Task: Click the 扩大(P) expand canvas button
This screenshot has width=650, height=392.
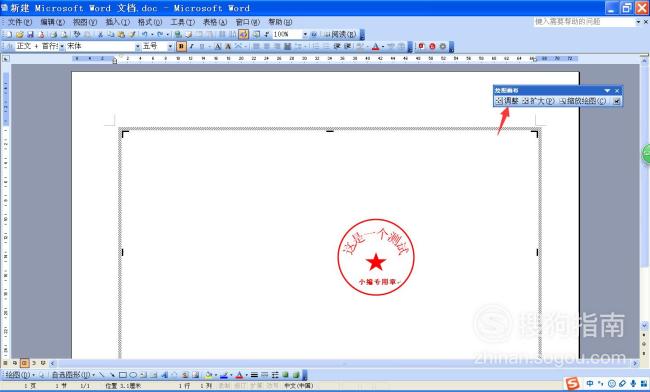Action: 538,101
